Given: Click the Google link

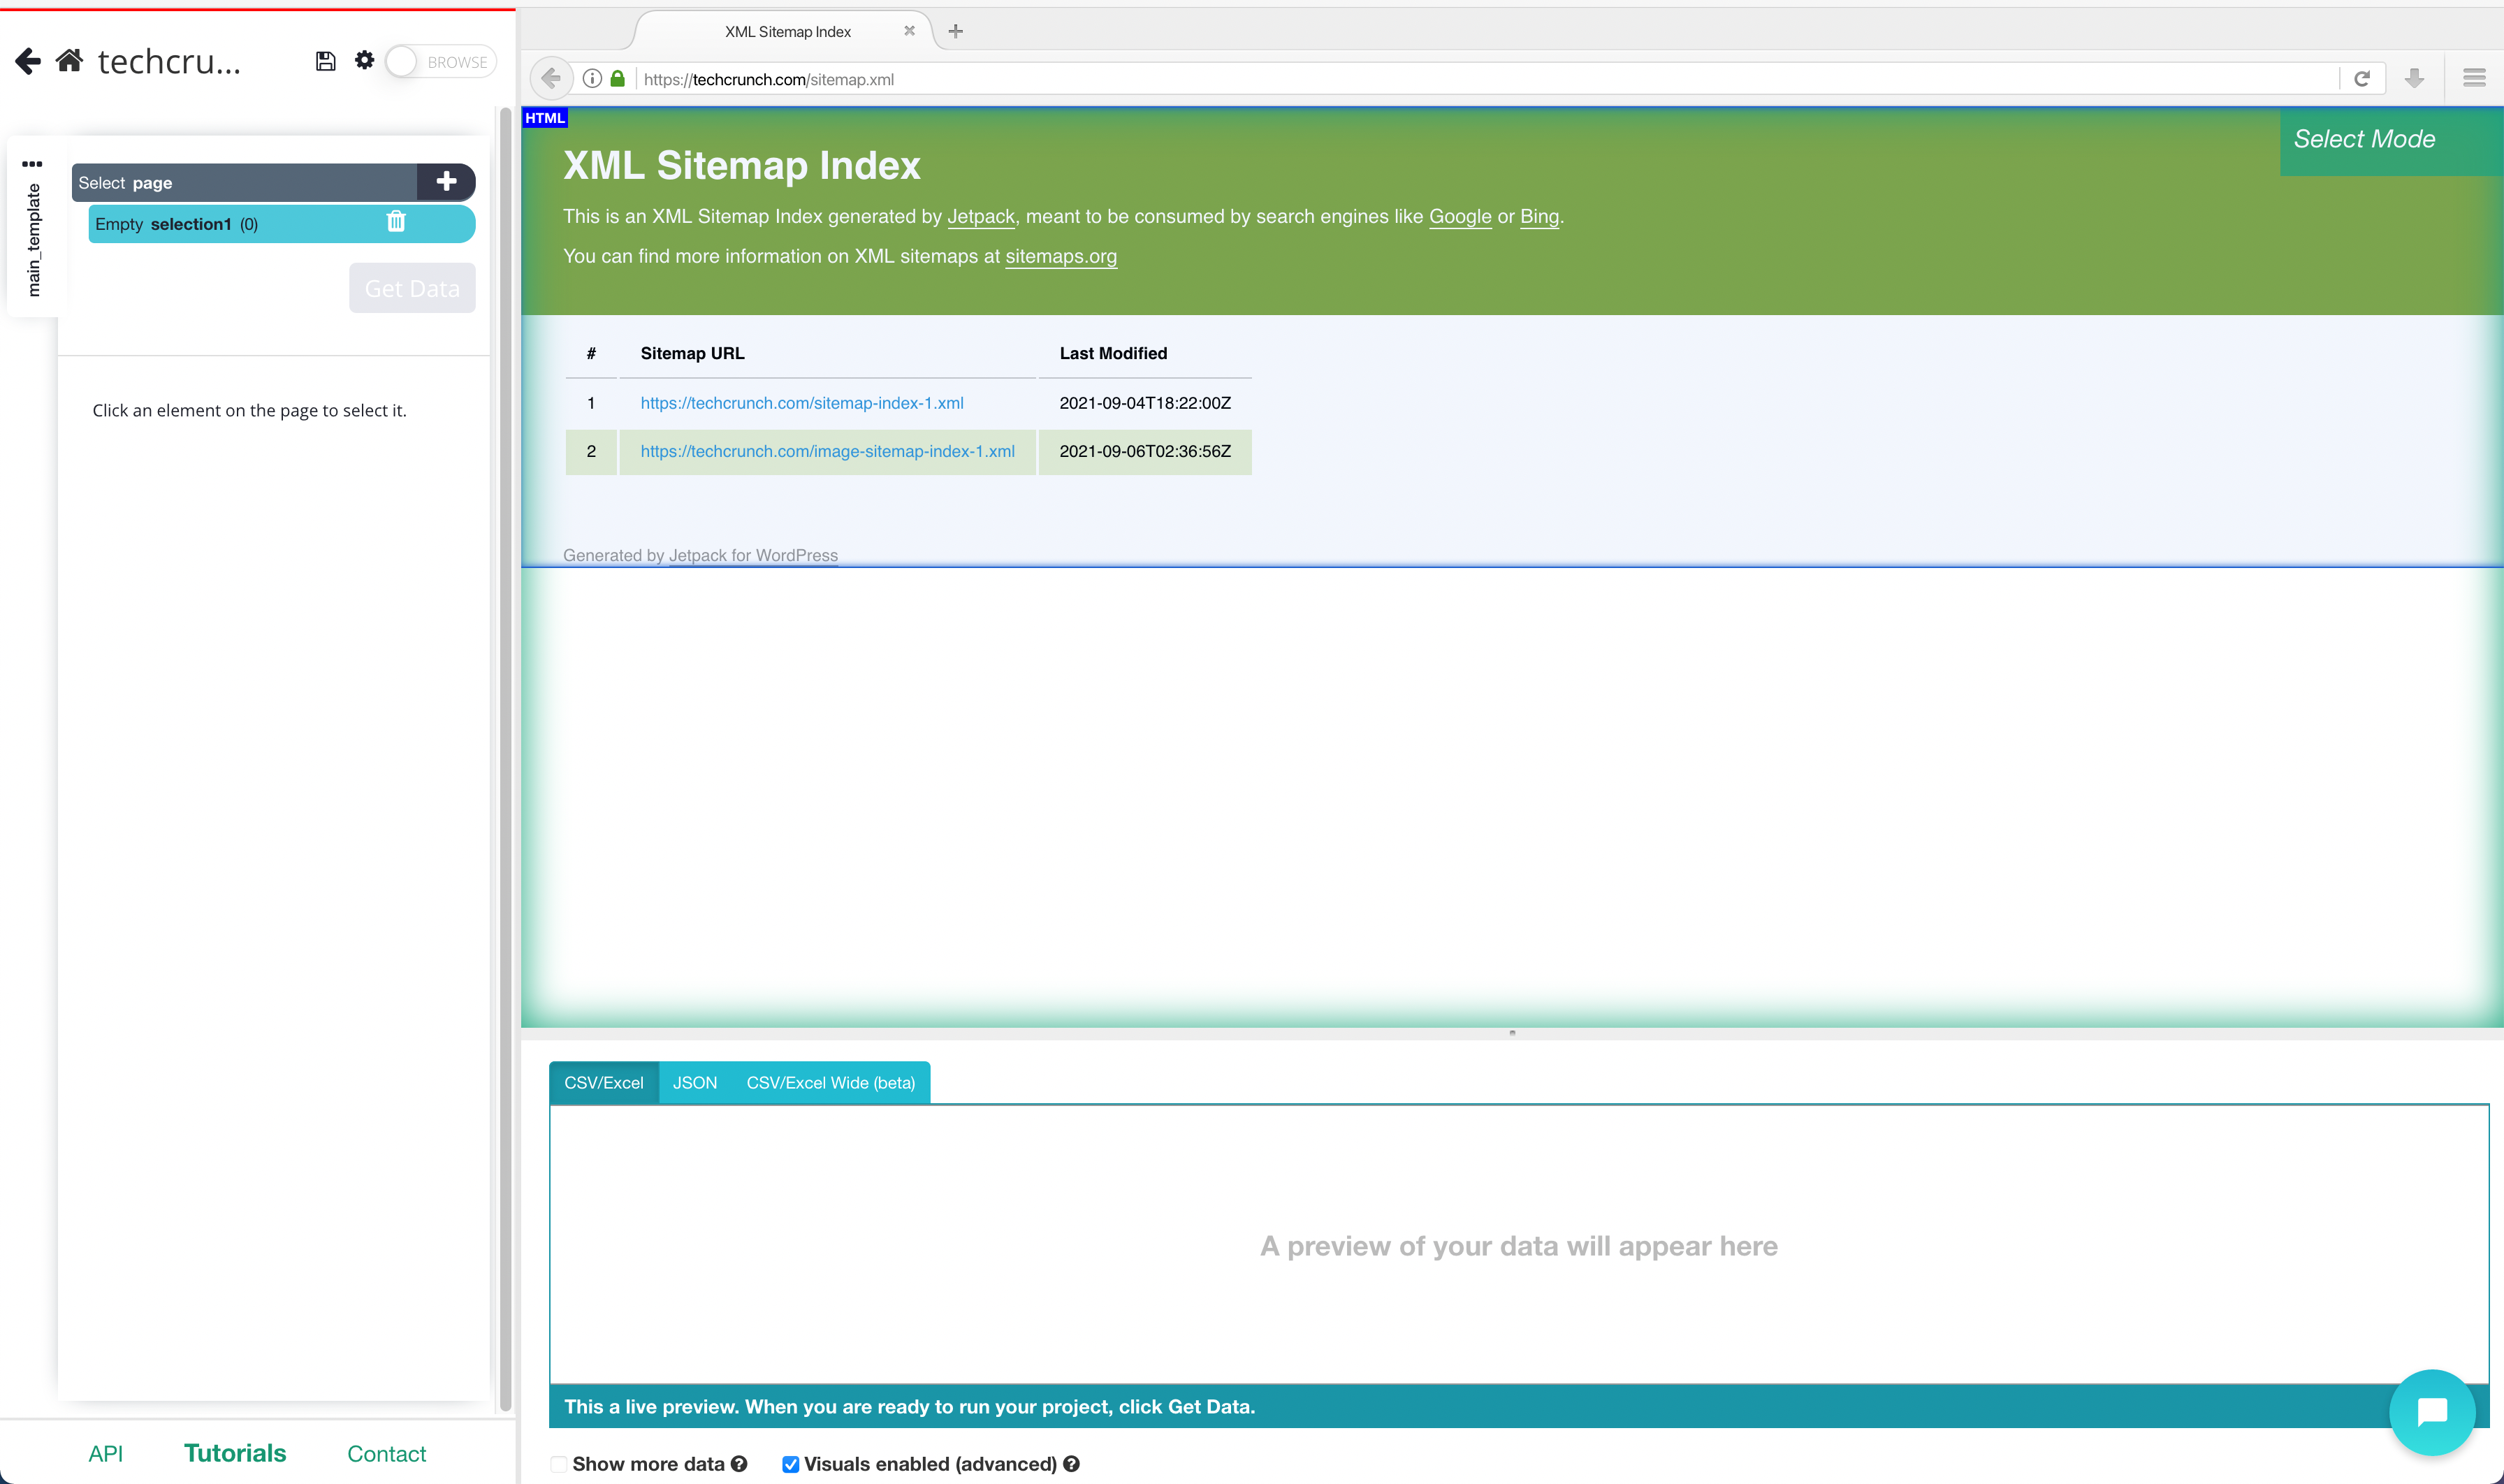Looking at the screenshot, I should coord(1460,216).
